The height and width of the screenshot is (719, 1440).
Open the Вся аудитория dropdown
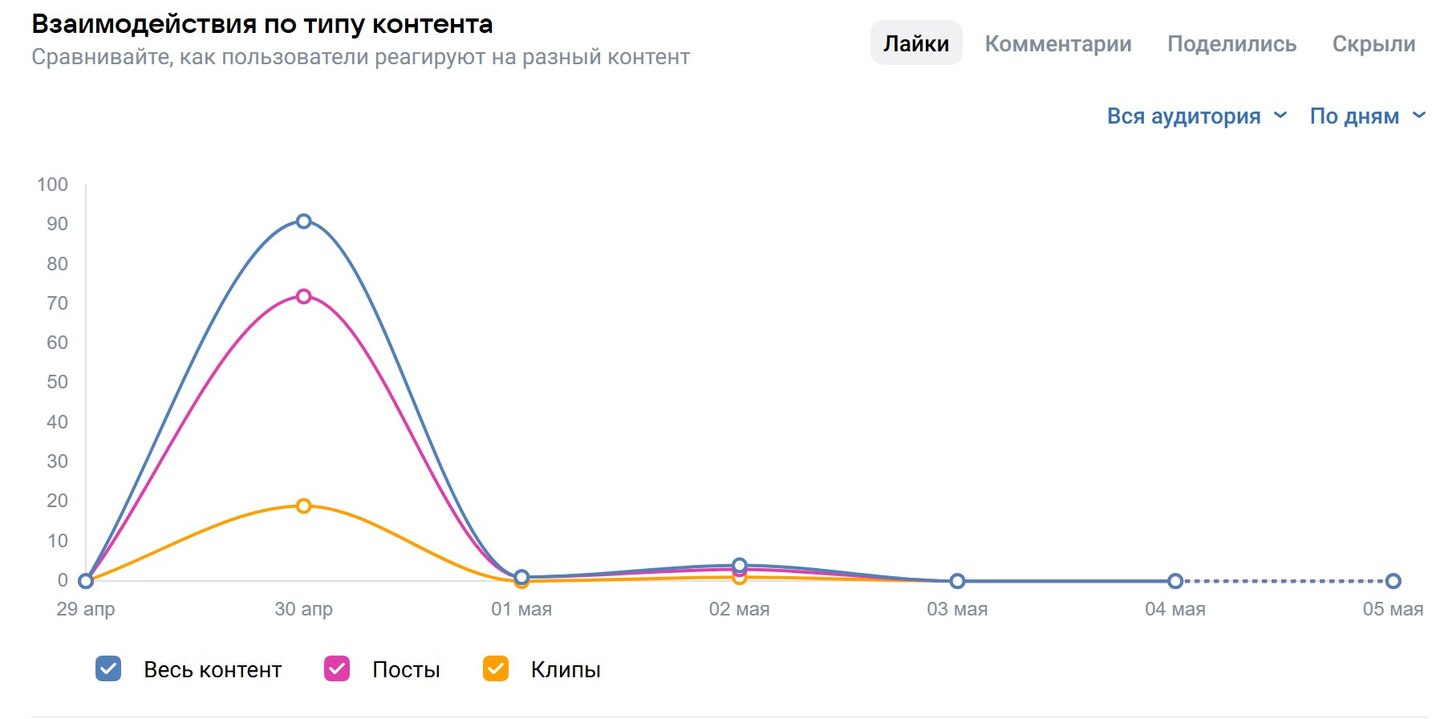[1184, 116]
